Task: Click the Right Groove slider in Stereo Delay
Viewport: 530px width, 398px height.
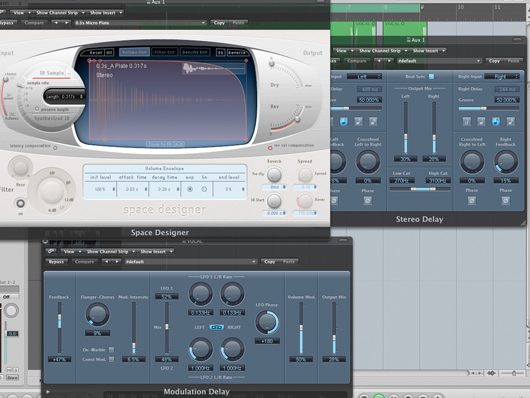Action: tap(488, 108)
